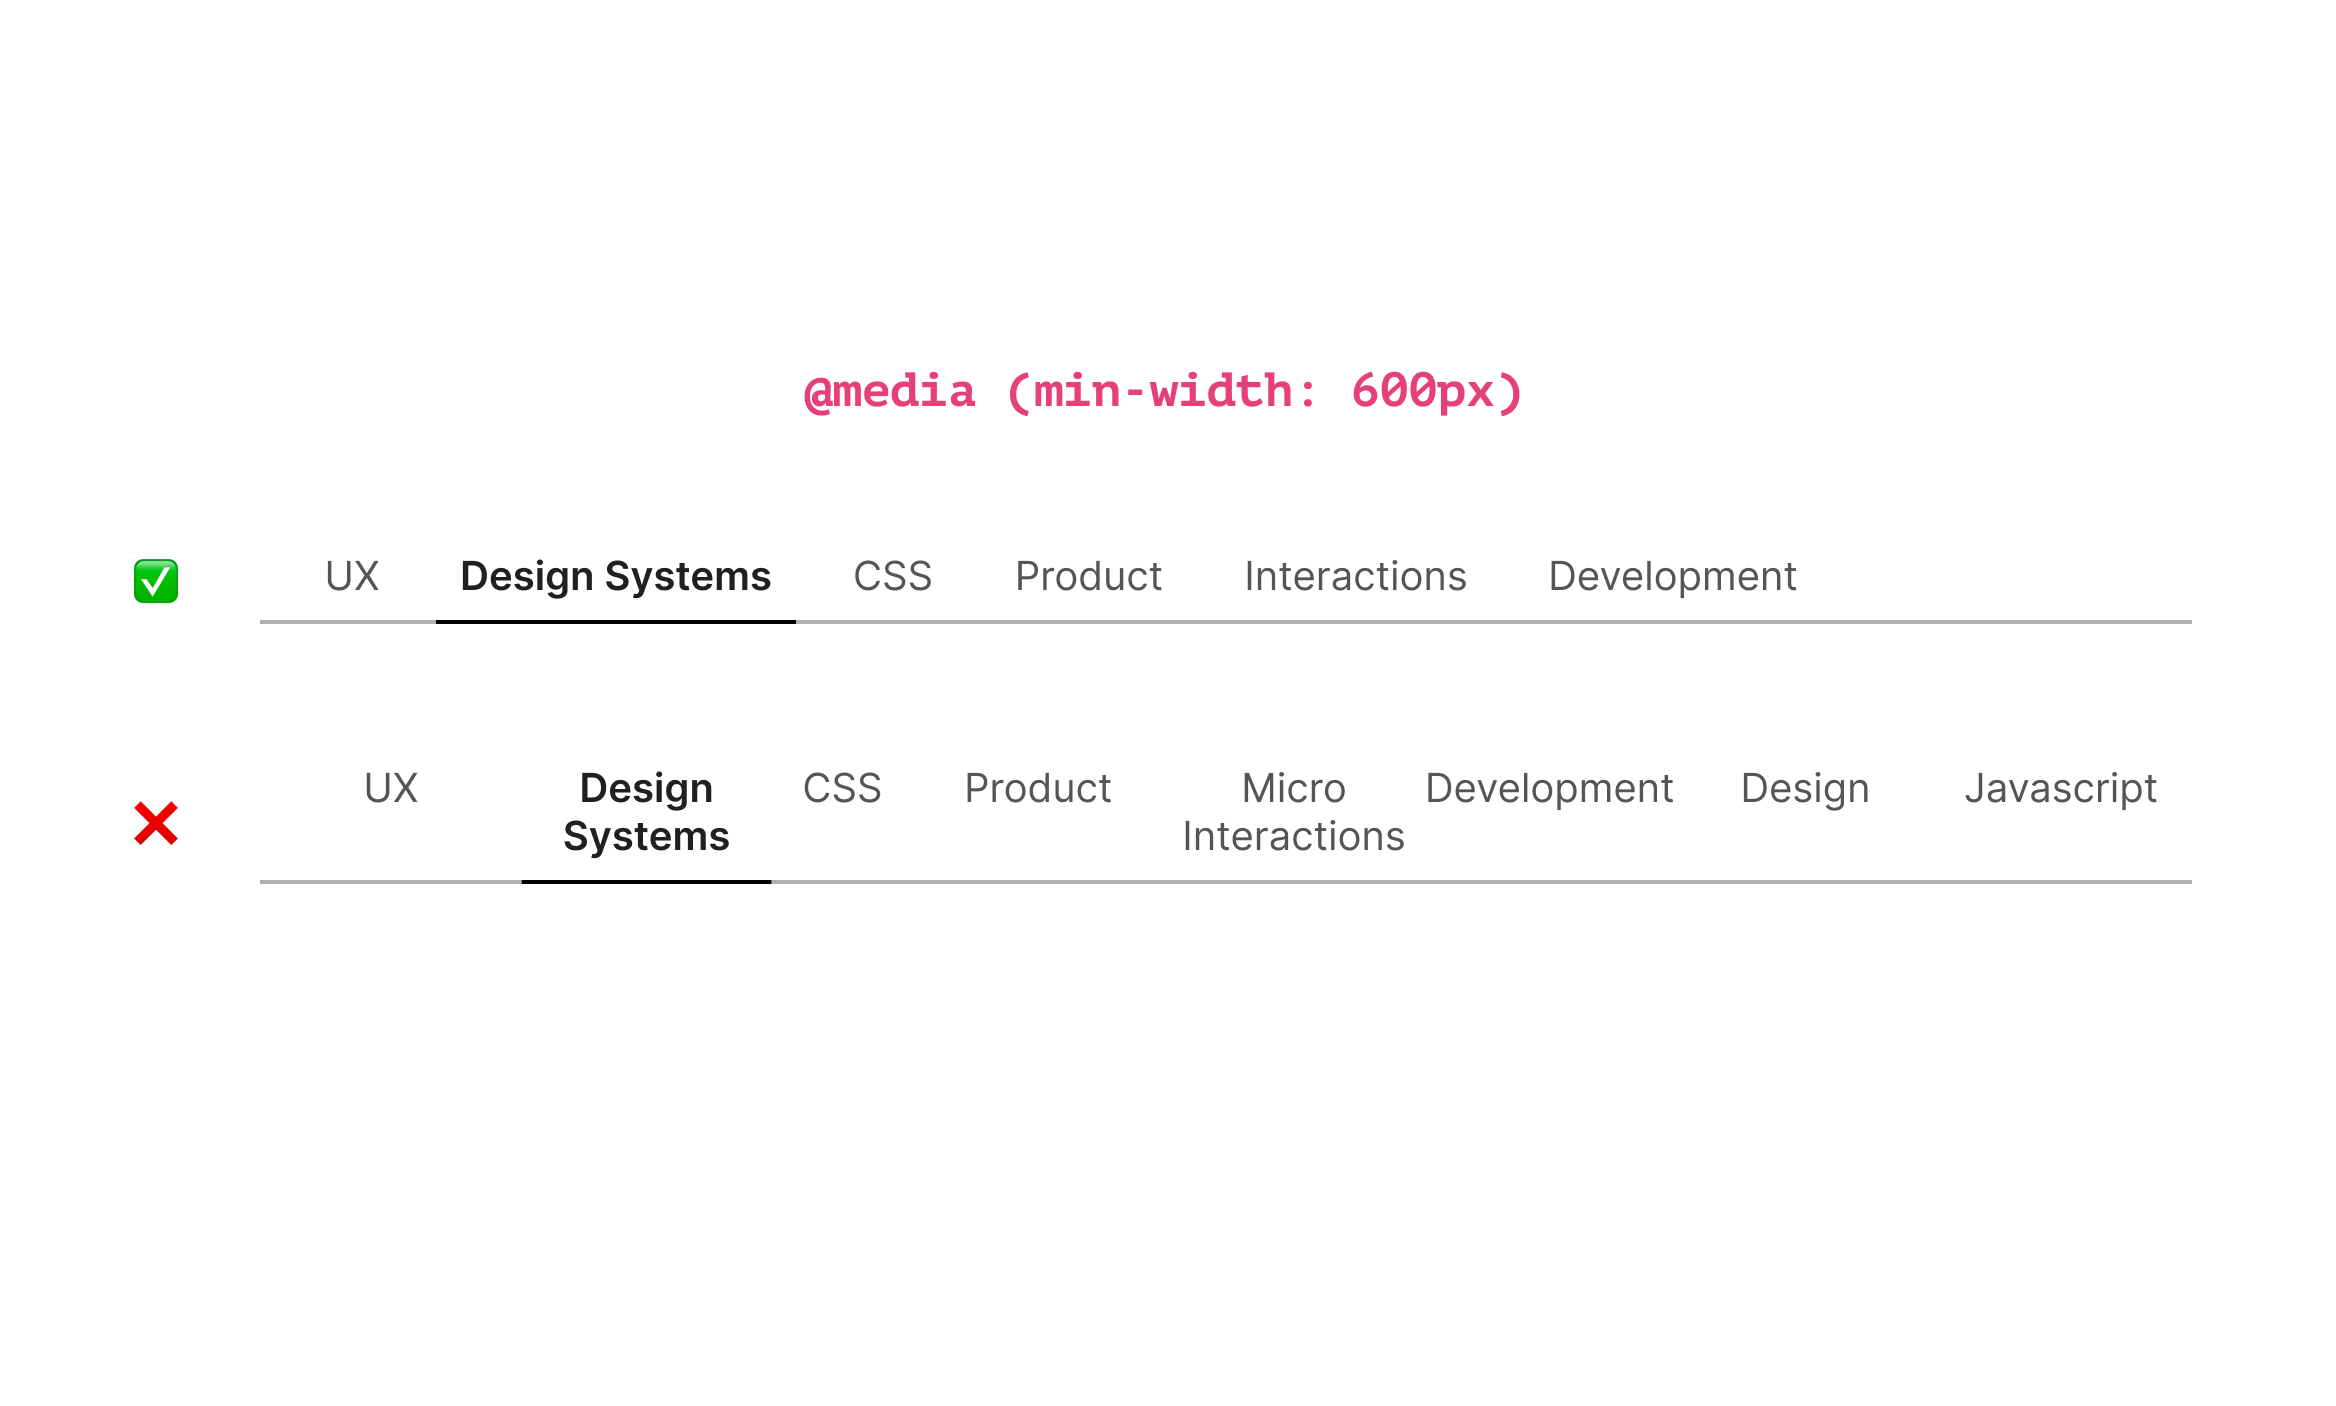Open the Javascript tab
The image size is (2336, 1406).
[2060, 789]
